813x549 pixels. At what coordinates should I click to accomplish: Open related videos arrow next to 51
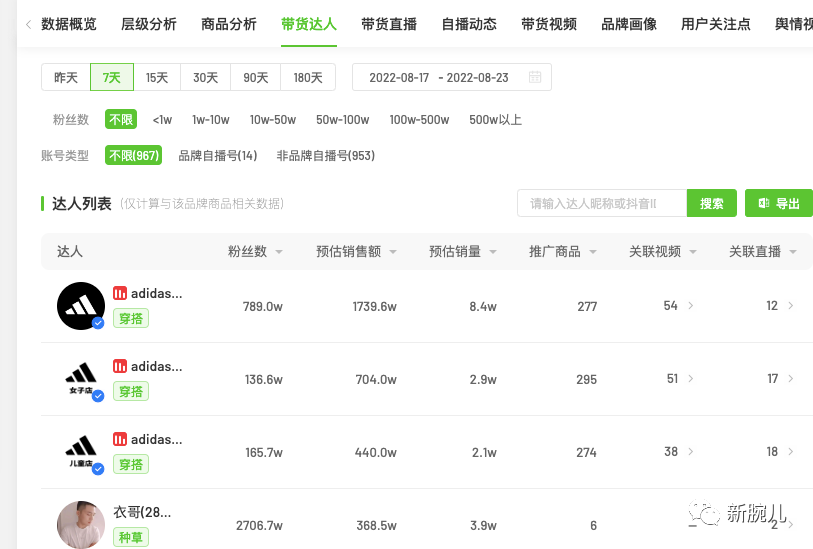(x=691, y=379)
